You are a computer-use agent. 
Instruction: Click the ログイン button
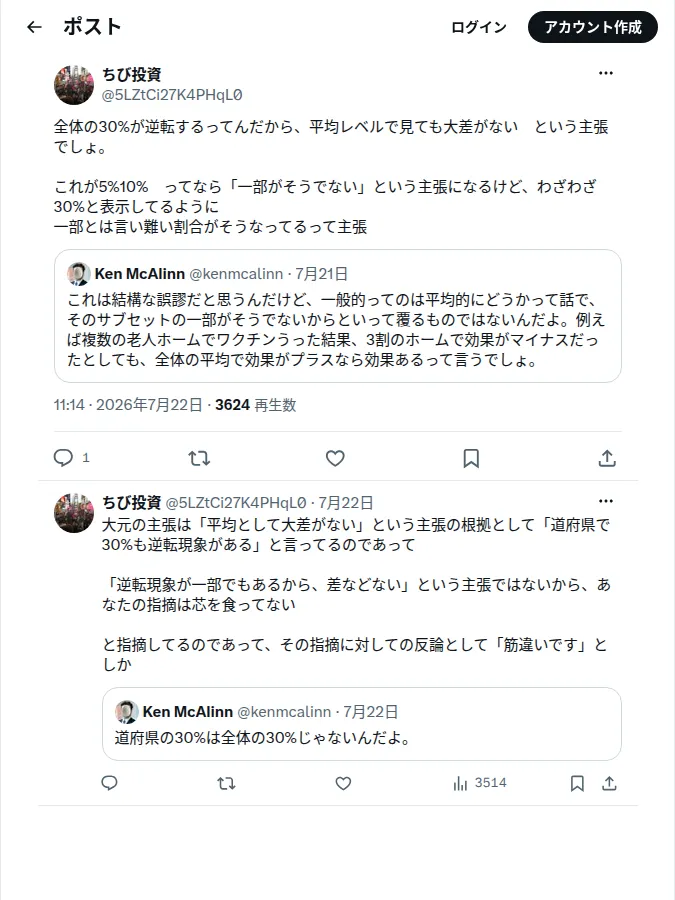click(x=479, y=27)
